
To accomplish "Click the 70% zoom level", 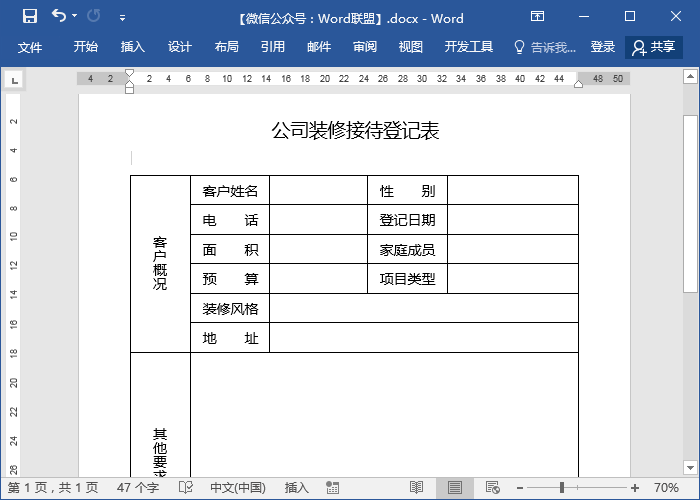I will pos(666,488).
